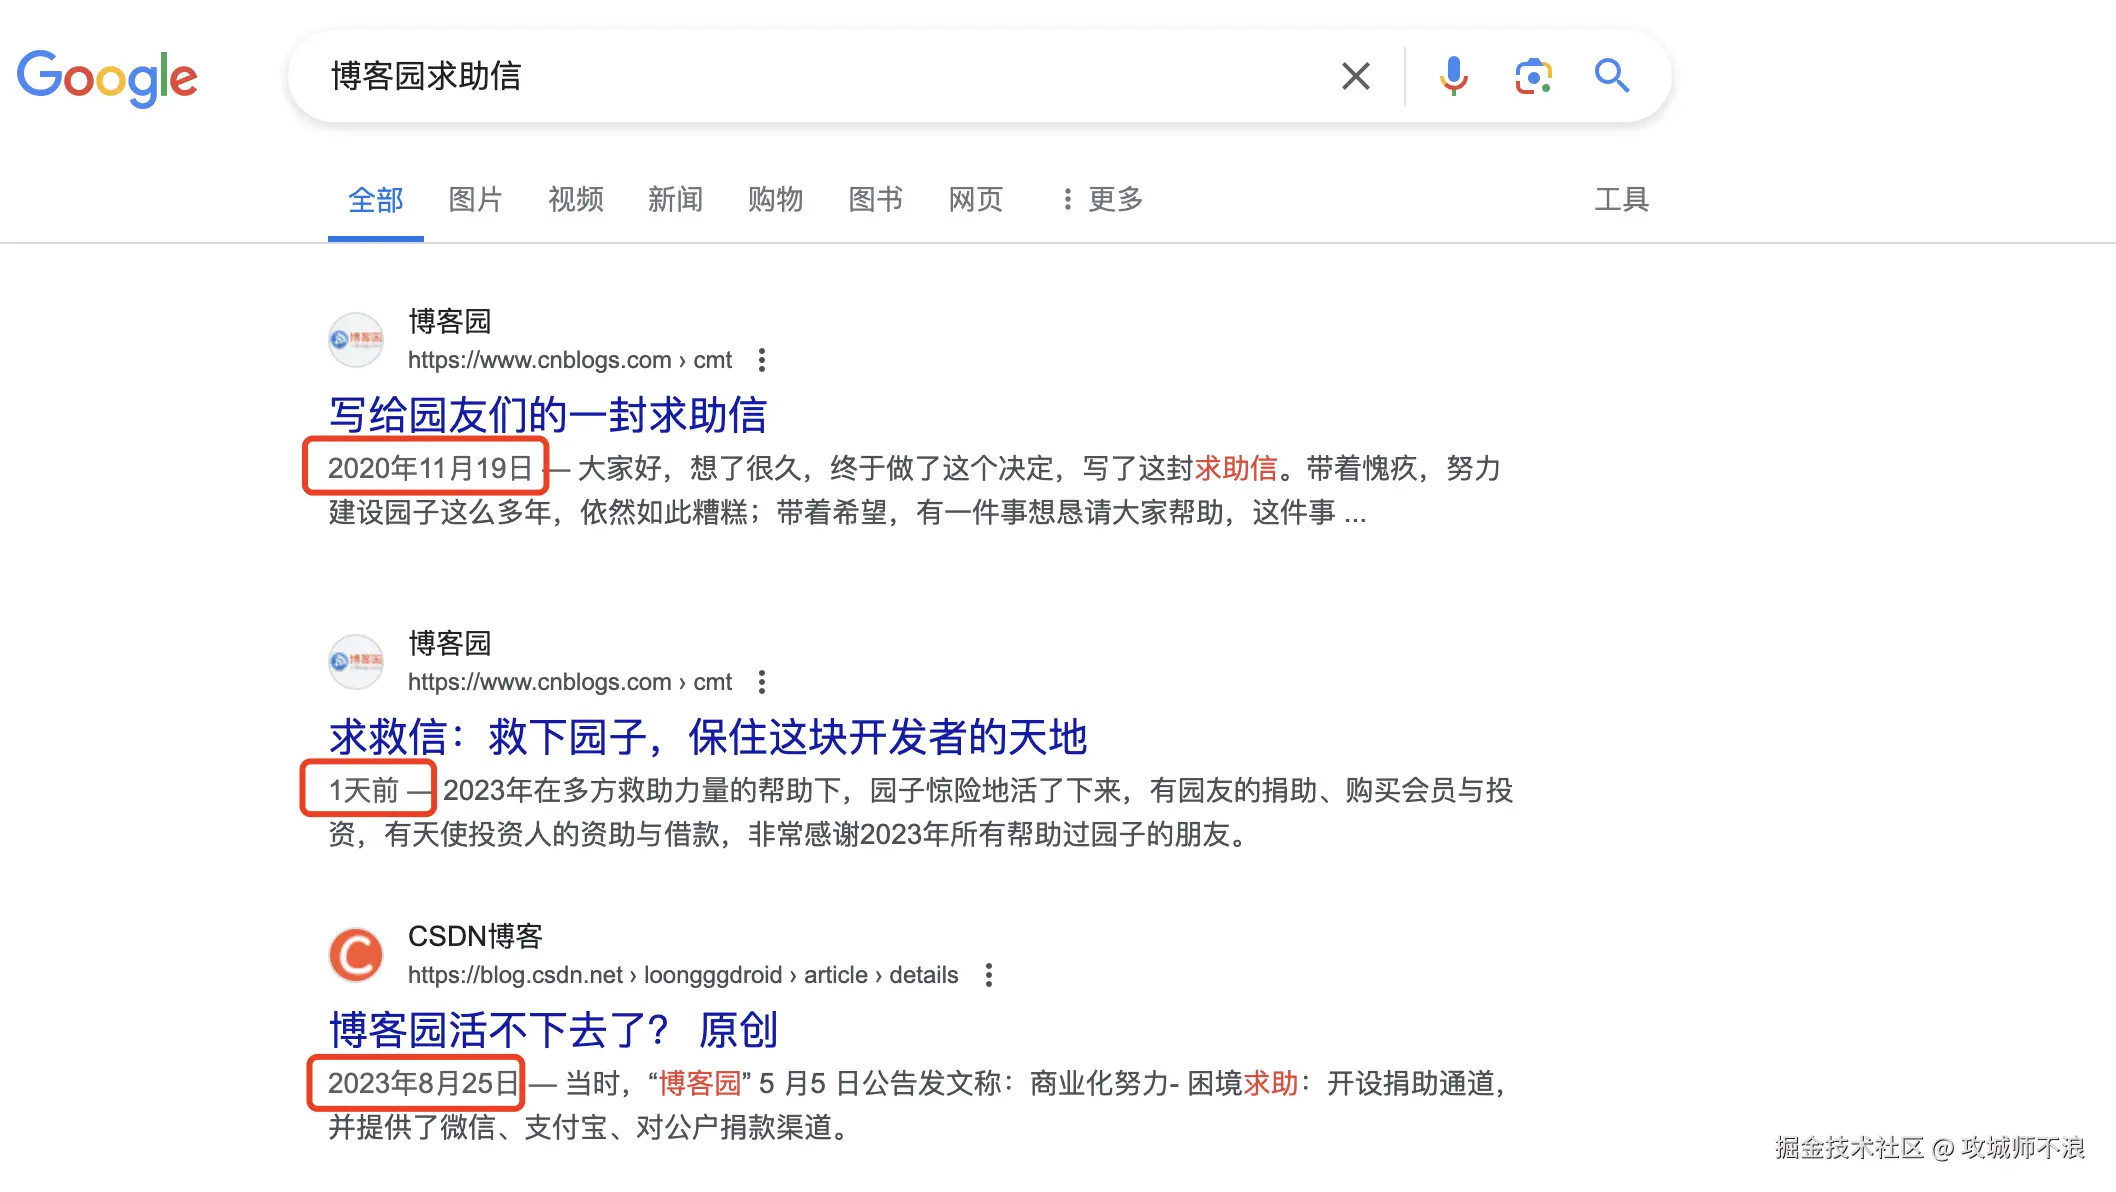
Task: Expand the 更多 search filters menu
Action: point(1102,200)
